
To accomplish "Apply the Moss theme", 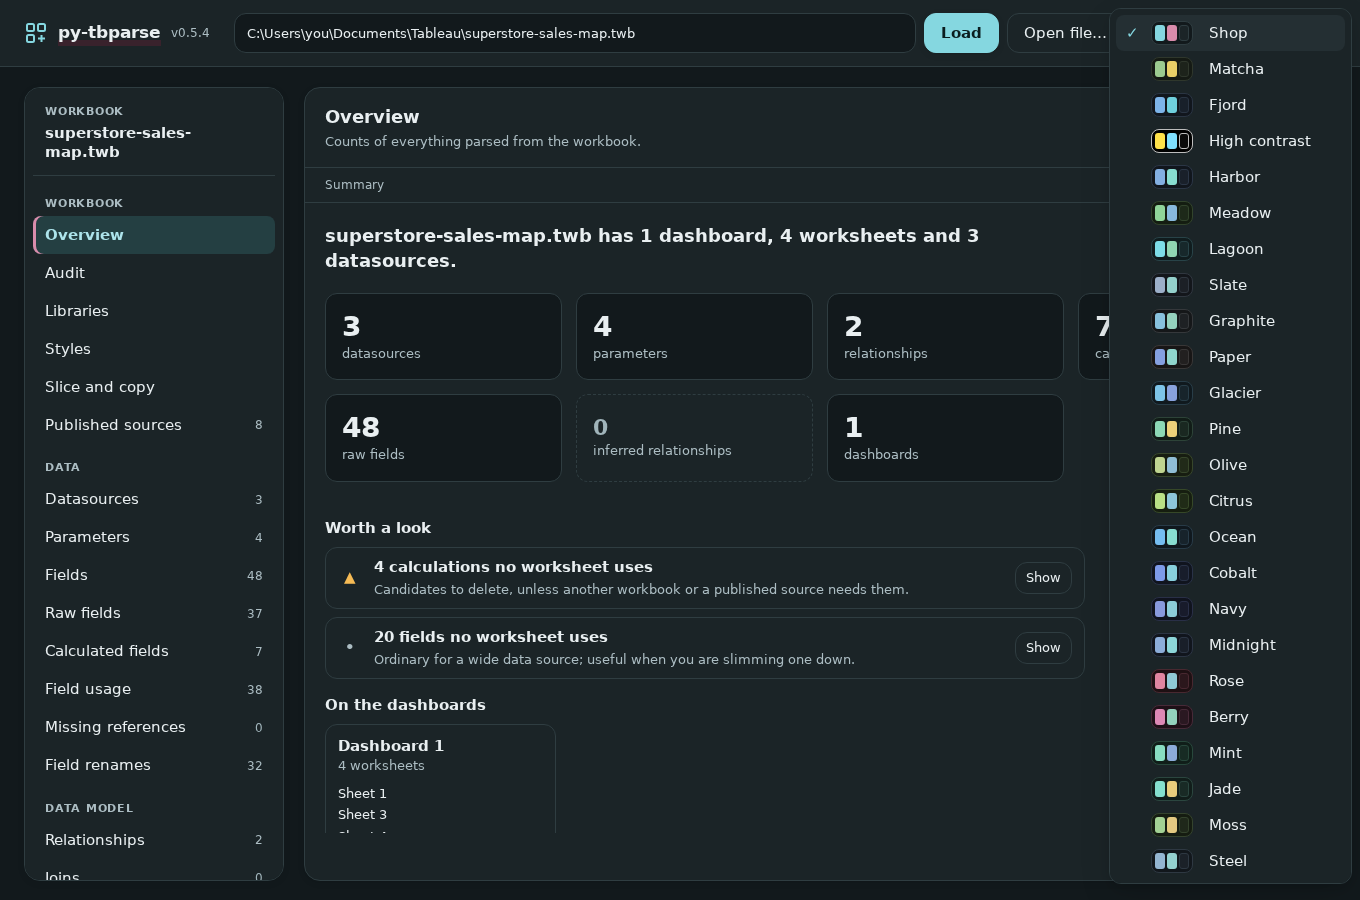I will tap(1230, 825).
